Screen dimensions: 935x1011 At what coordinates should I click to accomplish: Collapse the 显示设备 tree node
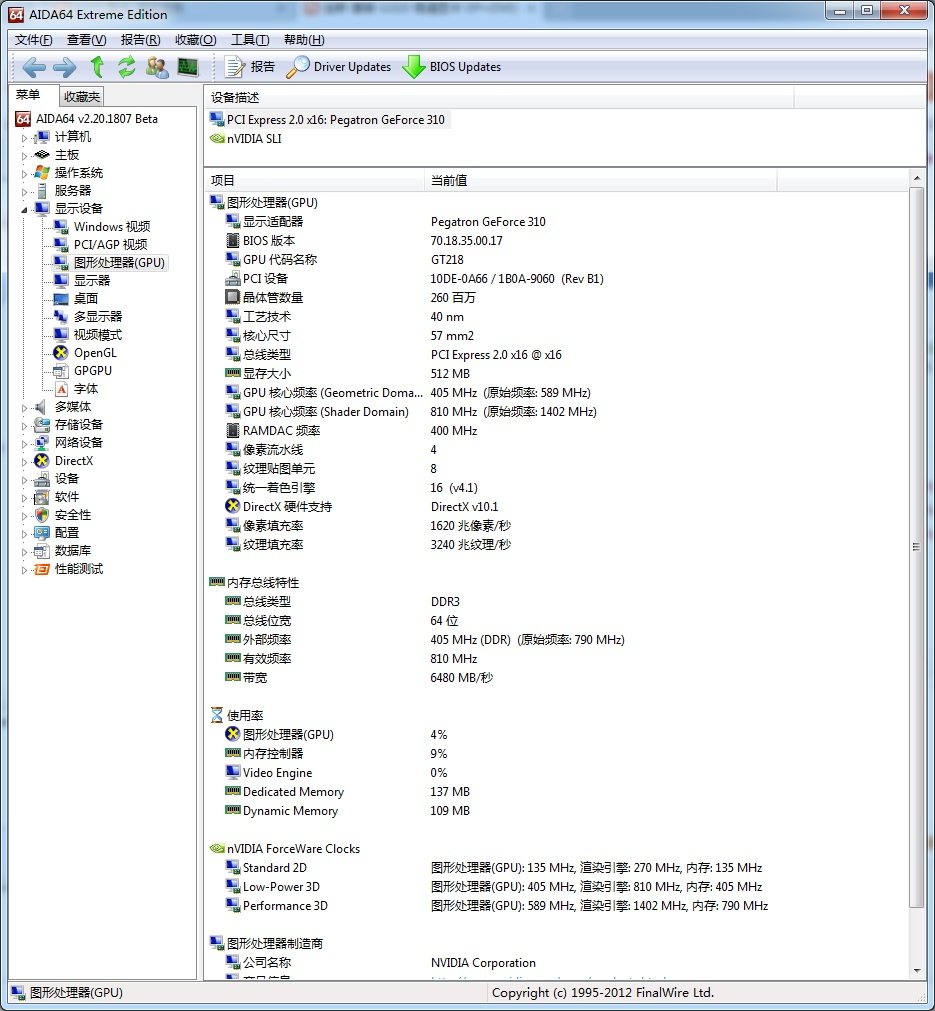coord(25,209)
